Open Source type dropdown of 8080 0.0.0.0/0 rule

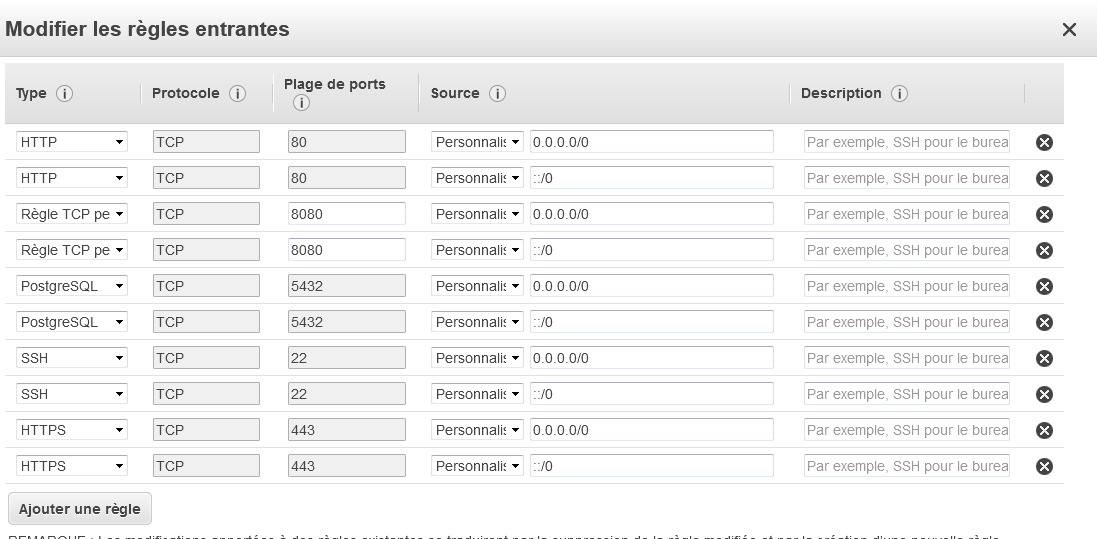[x=477, y=214]
